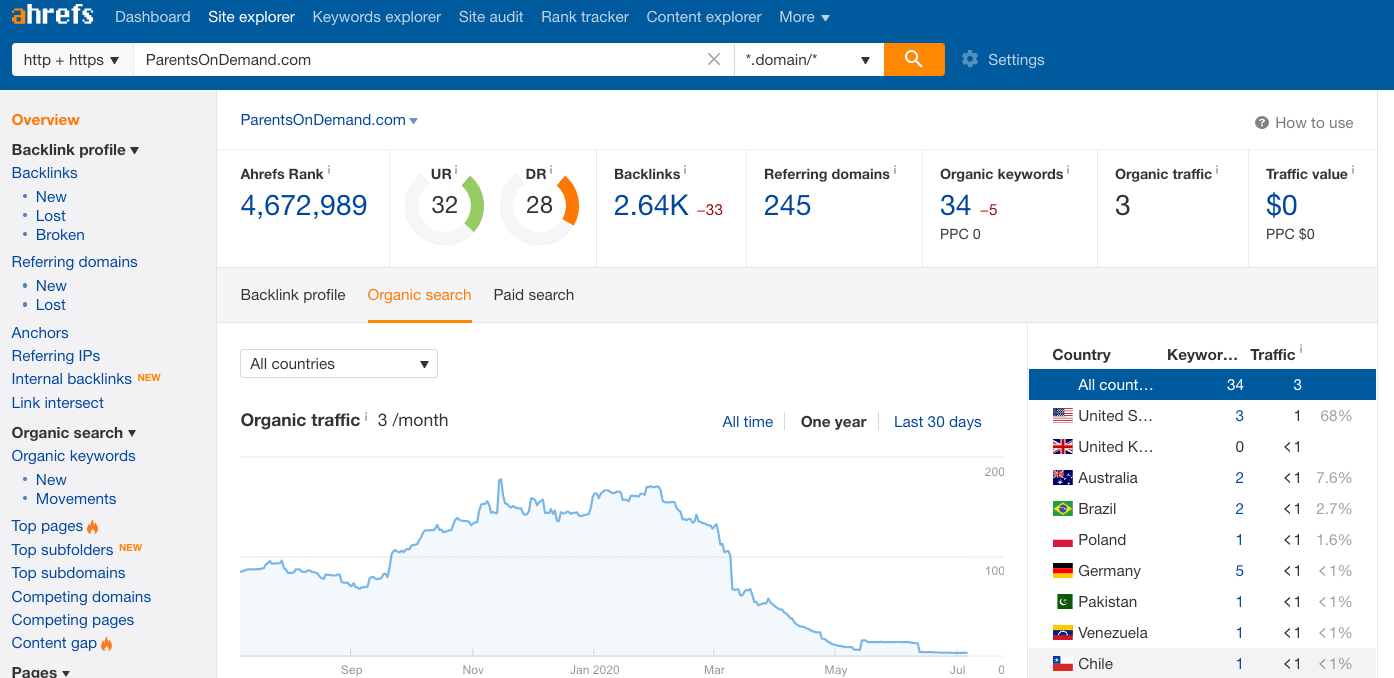This screenshot has height=678, width=1394.
Task: Expand the ParentsOnDemand.com domain dropdown
Action: [x=329, y=120]
